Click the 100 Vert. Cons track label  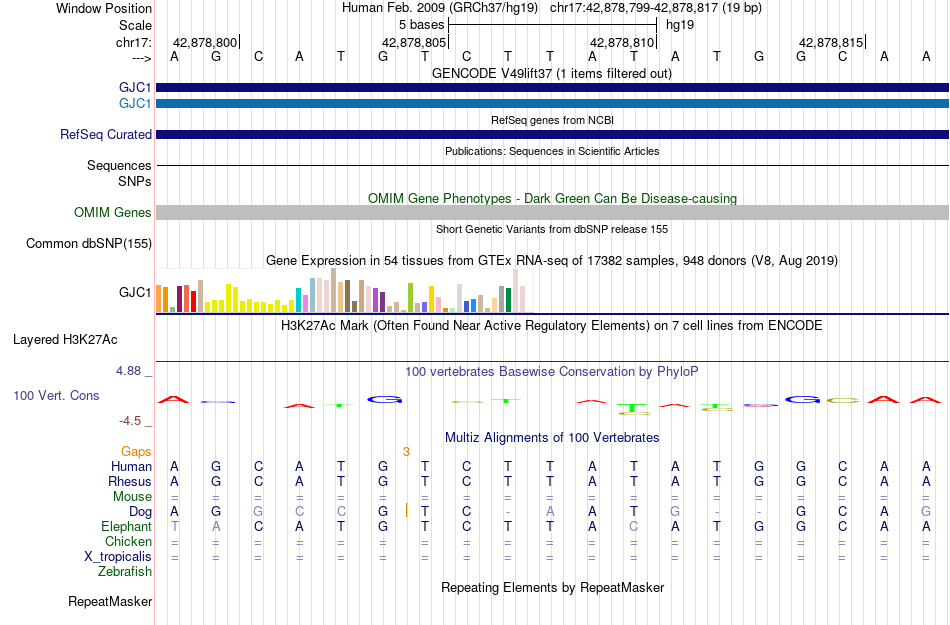point(56,395)
